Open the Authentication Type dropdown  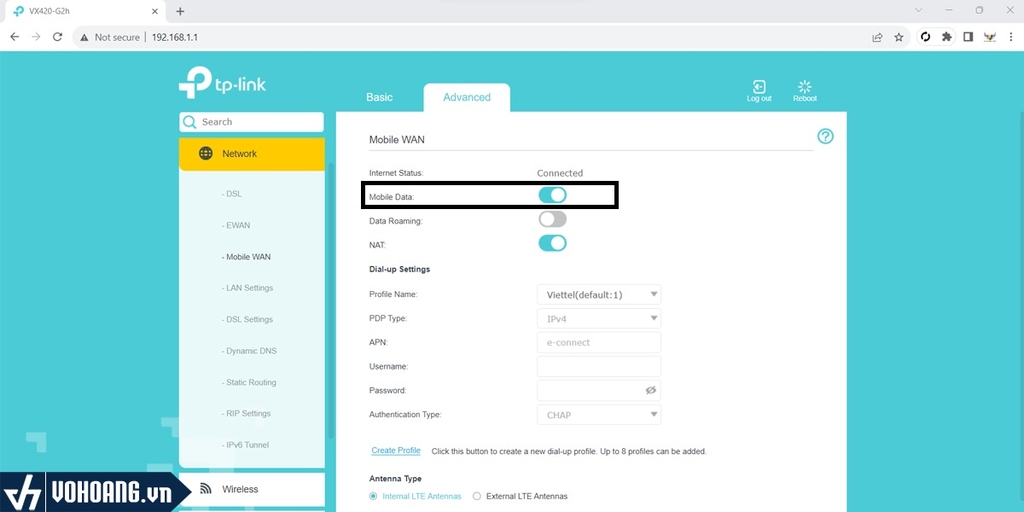[599, 415]
